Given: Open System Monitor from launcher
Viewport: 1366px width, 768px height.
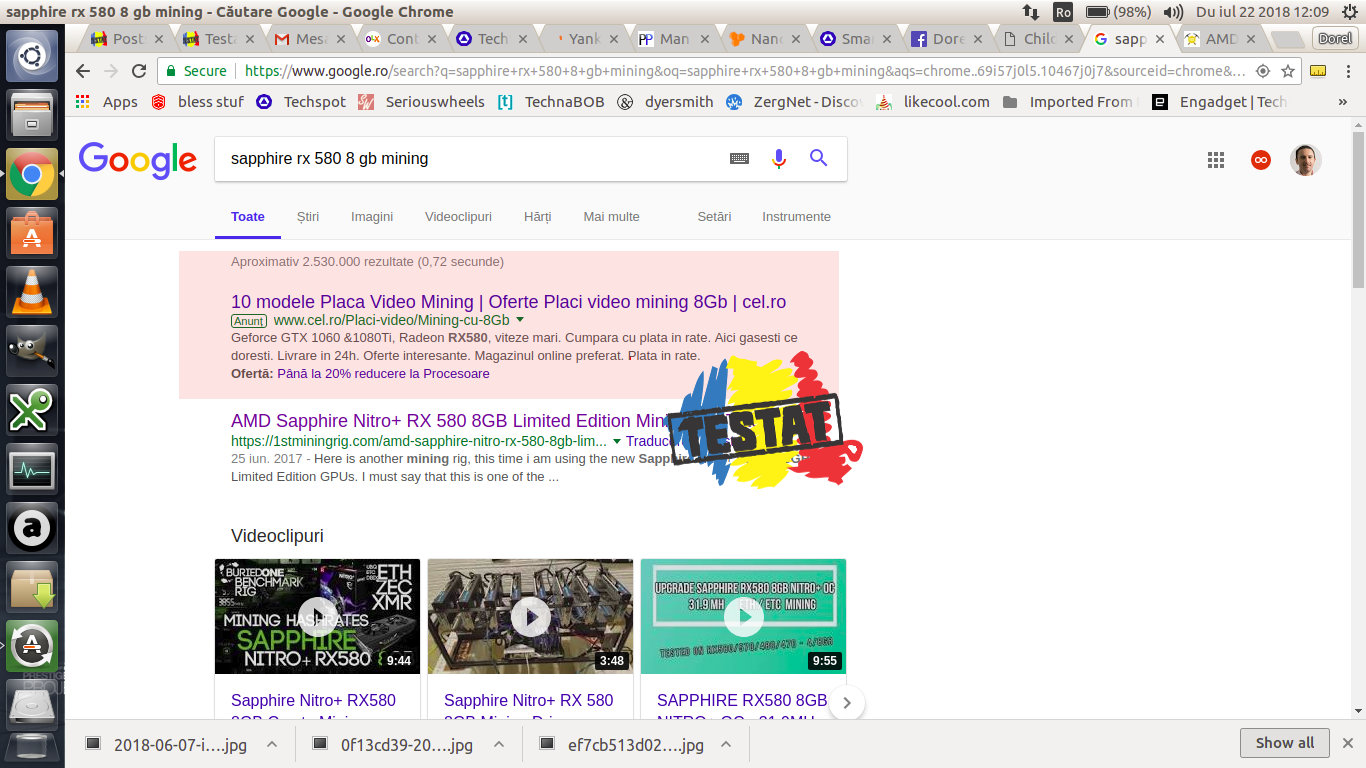Looking at the screenshot, I should click(32, 469).
